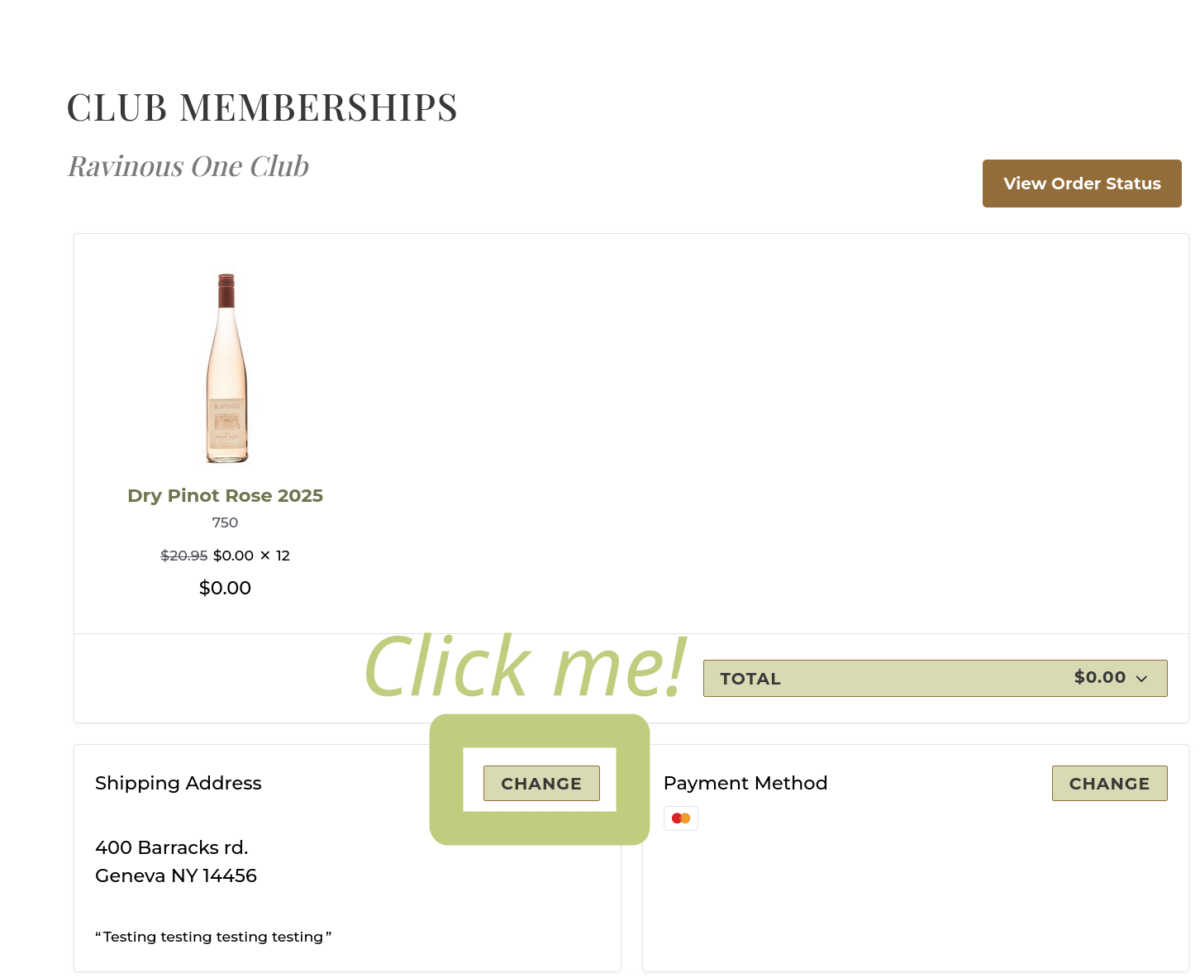Image resolution: width=1200 pixels, height=978 pixels.
Task: Click the × 12 quantity text
Action: tap(275, 555)
